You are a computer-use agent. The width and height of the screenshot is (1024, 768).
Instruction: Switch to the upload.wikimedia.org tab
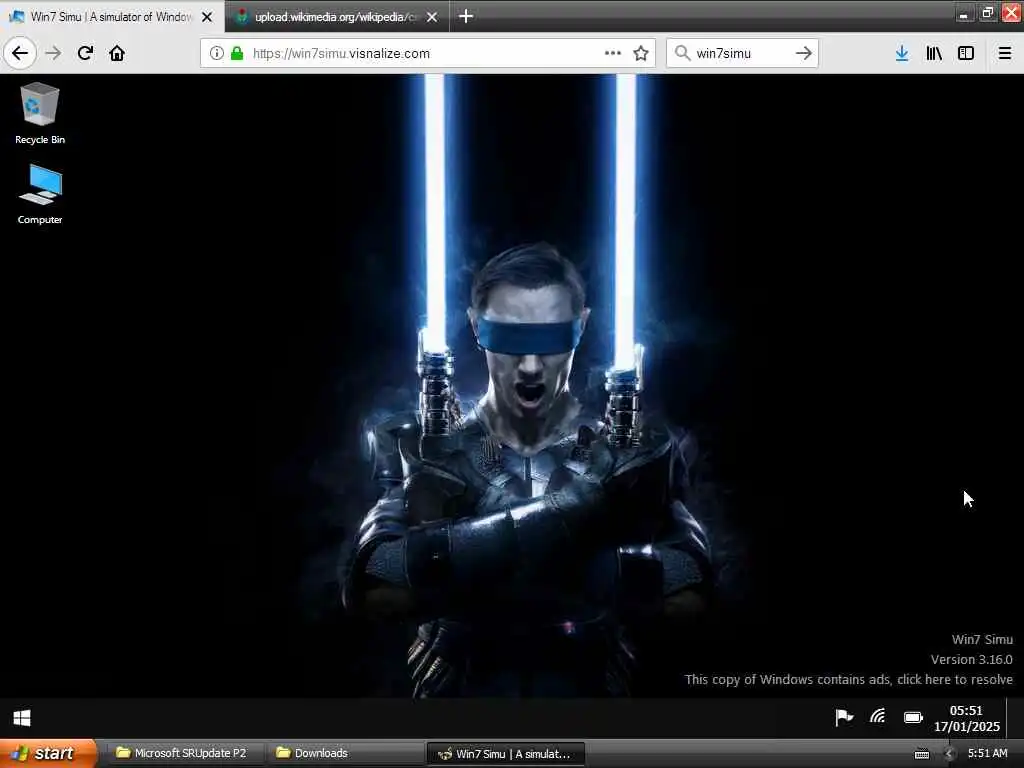(336, 16)
